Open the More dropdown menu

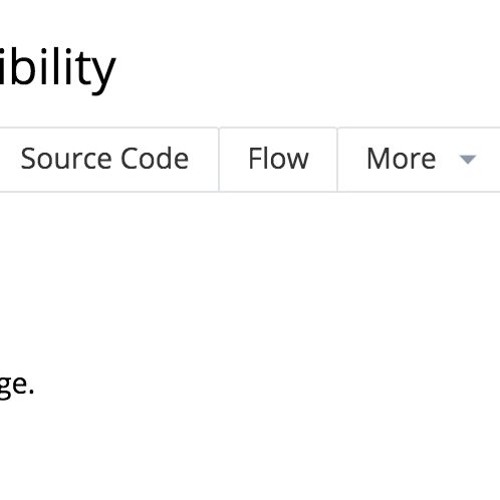419,159
